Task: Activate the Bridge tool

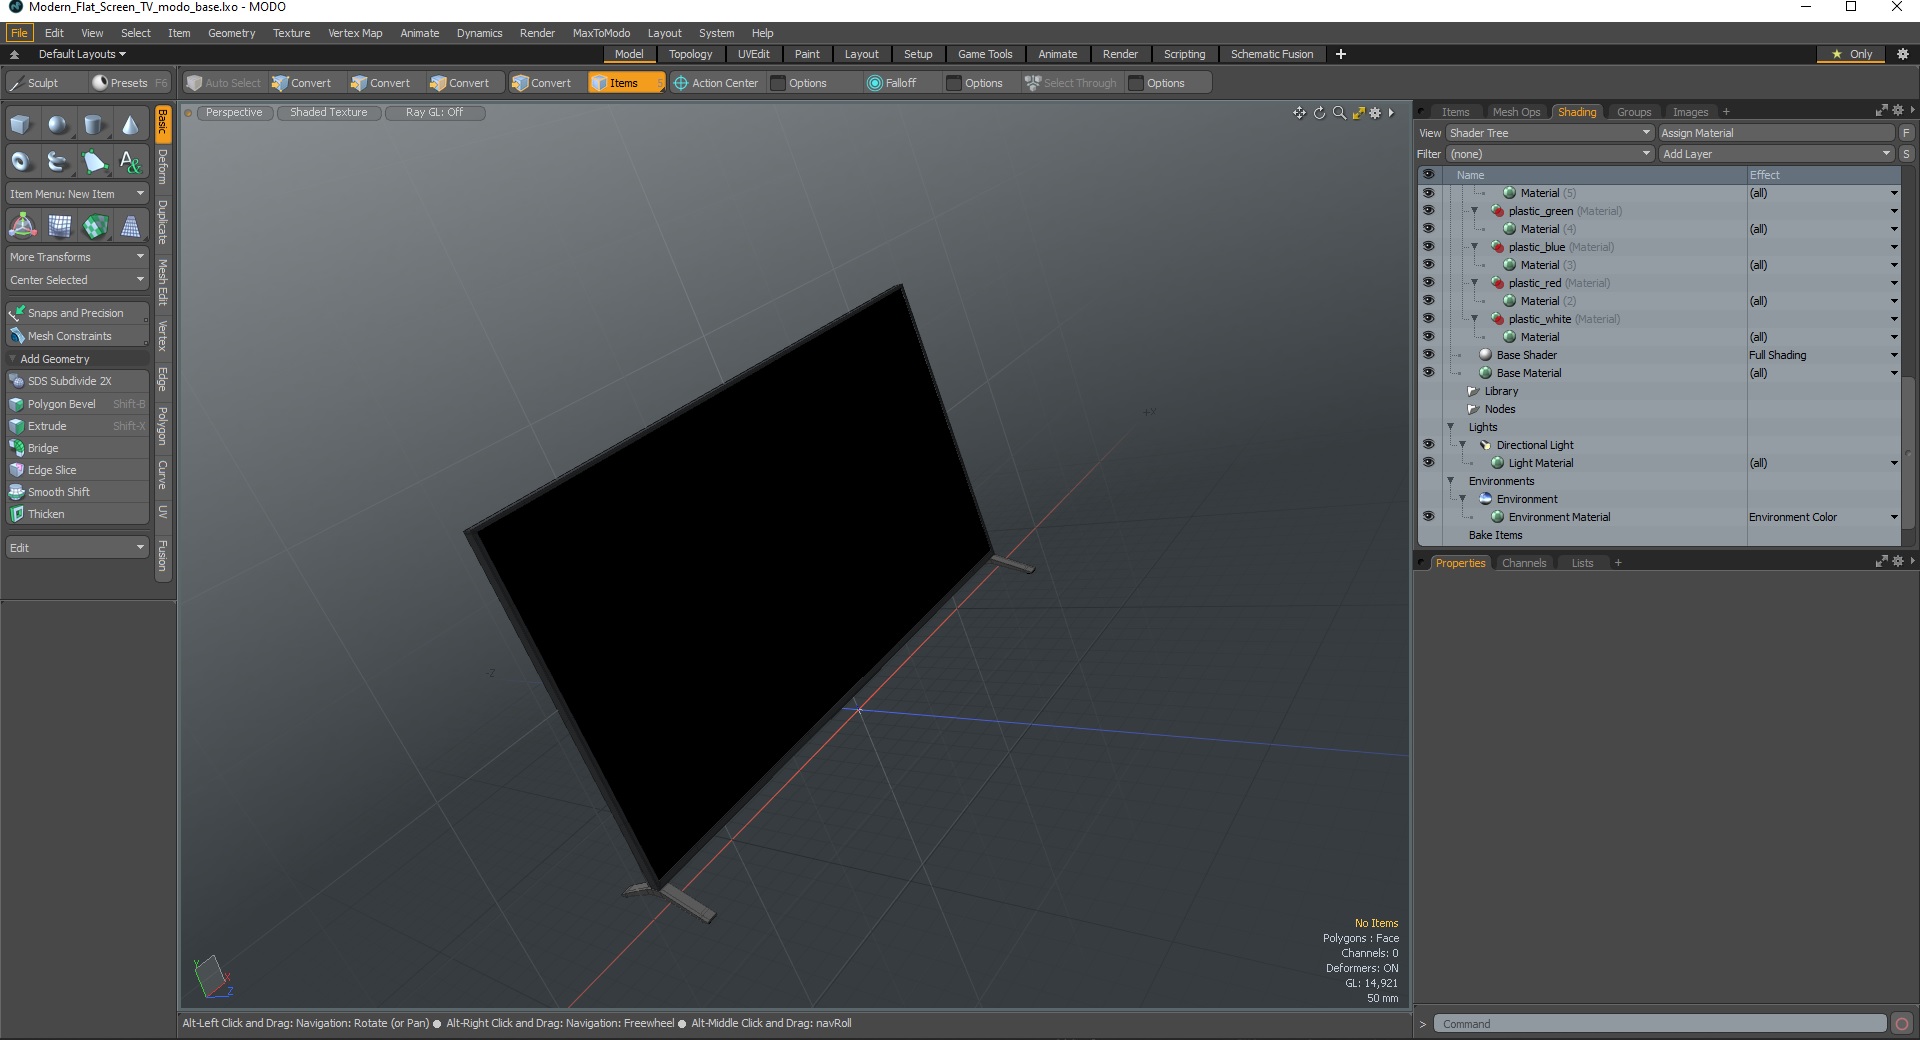Action: [77, 448]
